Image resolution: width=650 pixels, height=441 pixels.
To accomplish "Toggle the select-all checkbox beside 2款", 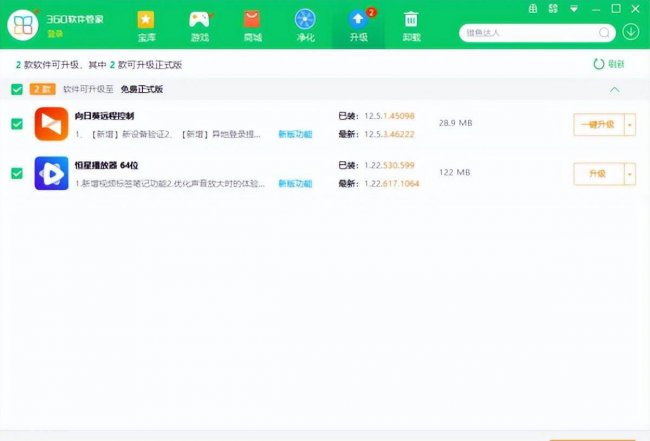I will pyautogui.click(x=17, y=89).
